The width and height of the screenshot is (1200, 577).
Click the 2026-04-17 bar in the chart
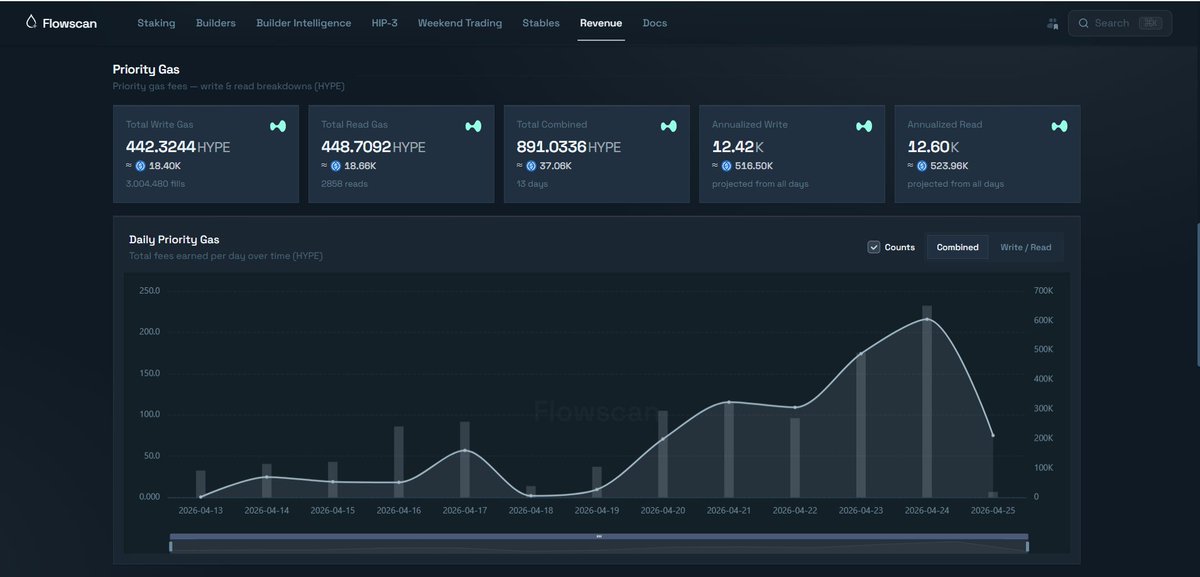(465, 459)
